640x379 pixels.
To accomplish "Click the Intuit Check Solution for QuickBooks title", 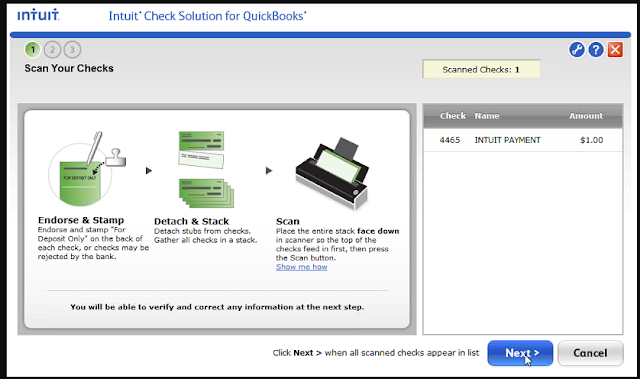I will point(207,16).
